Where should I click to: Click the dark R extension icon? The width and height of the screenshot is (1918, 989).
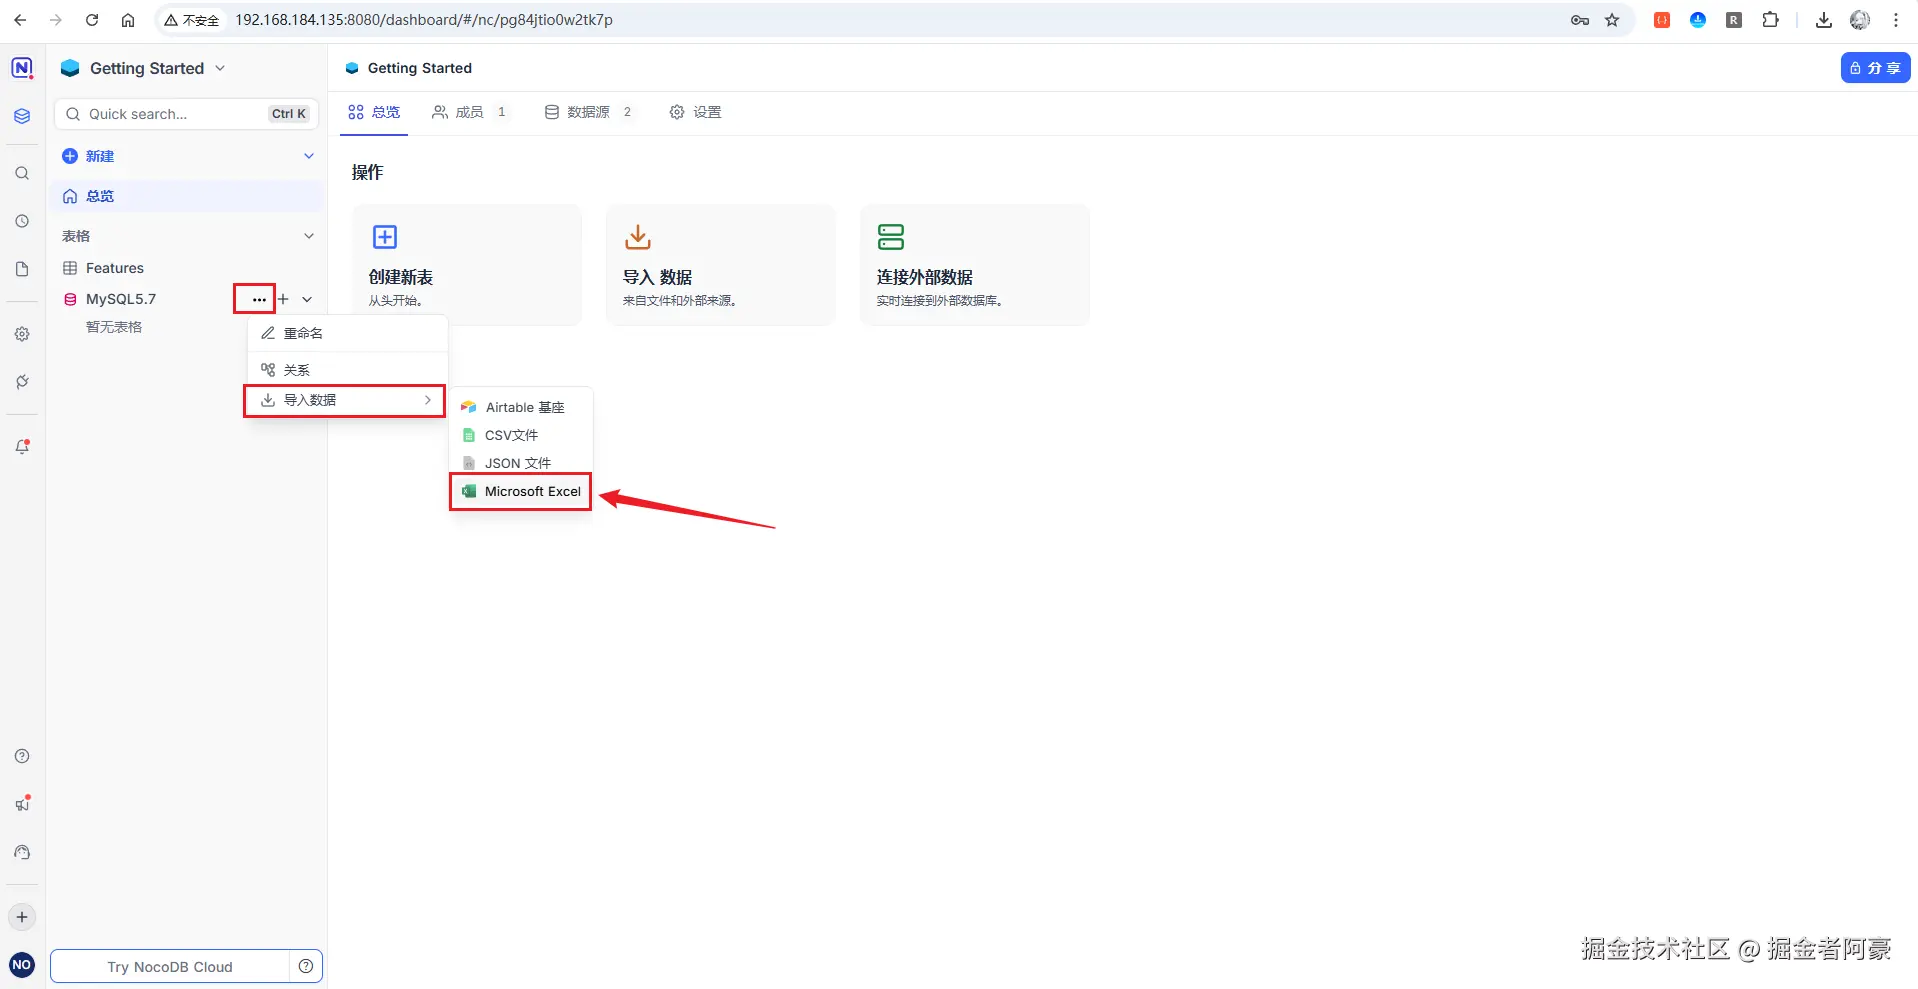(1734, 20)
